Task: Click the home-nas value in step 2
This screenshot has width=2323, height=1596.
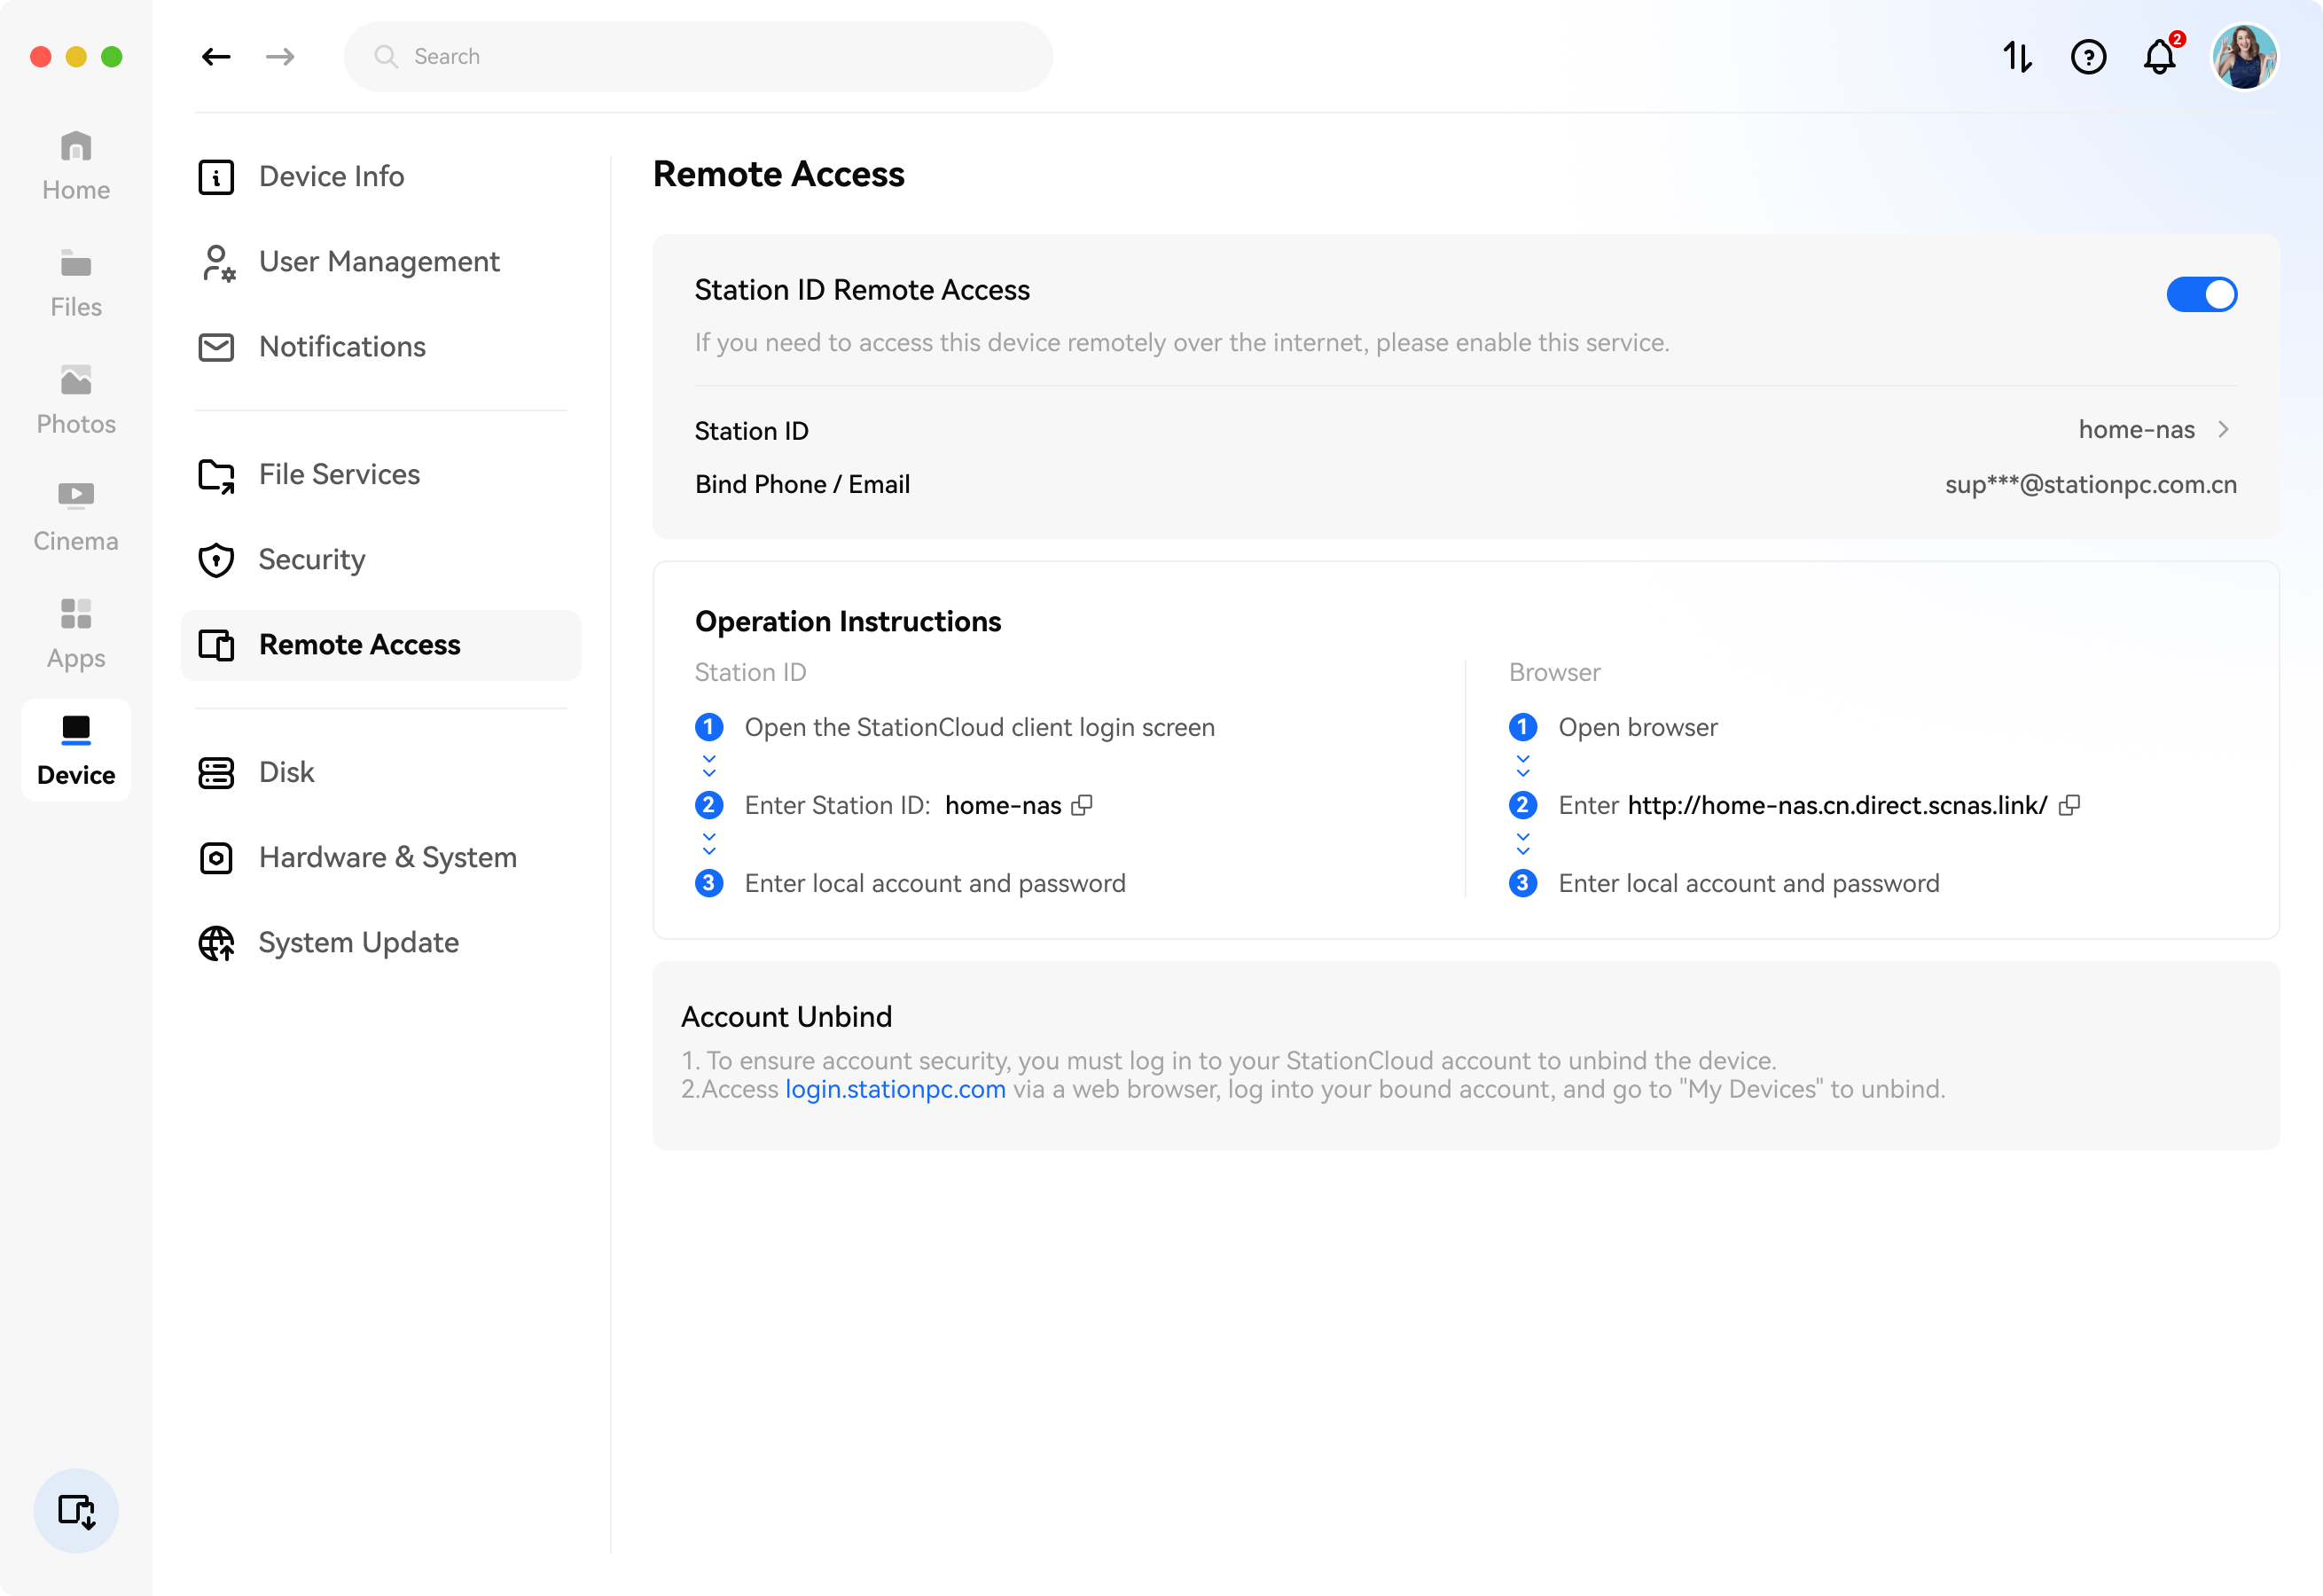Action: point(1003,806)
